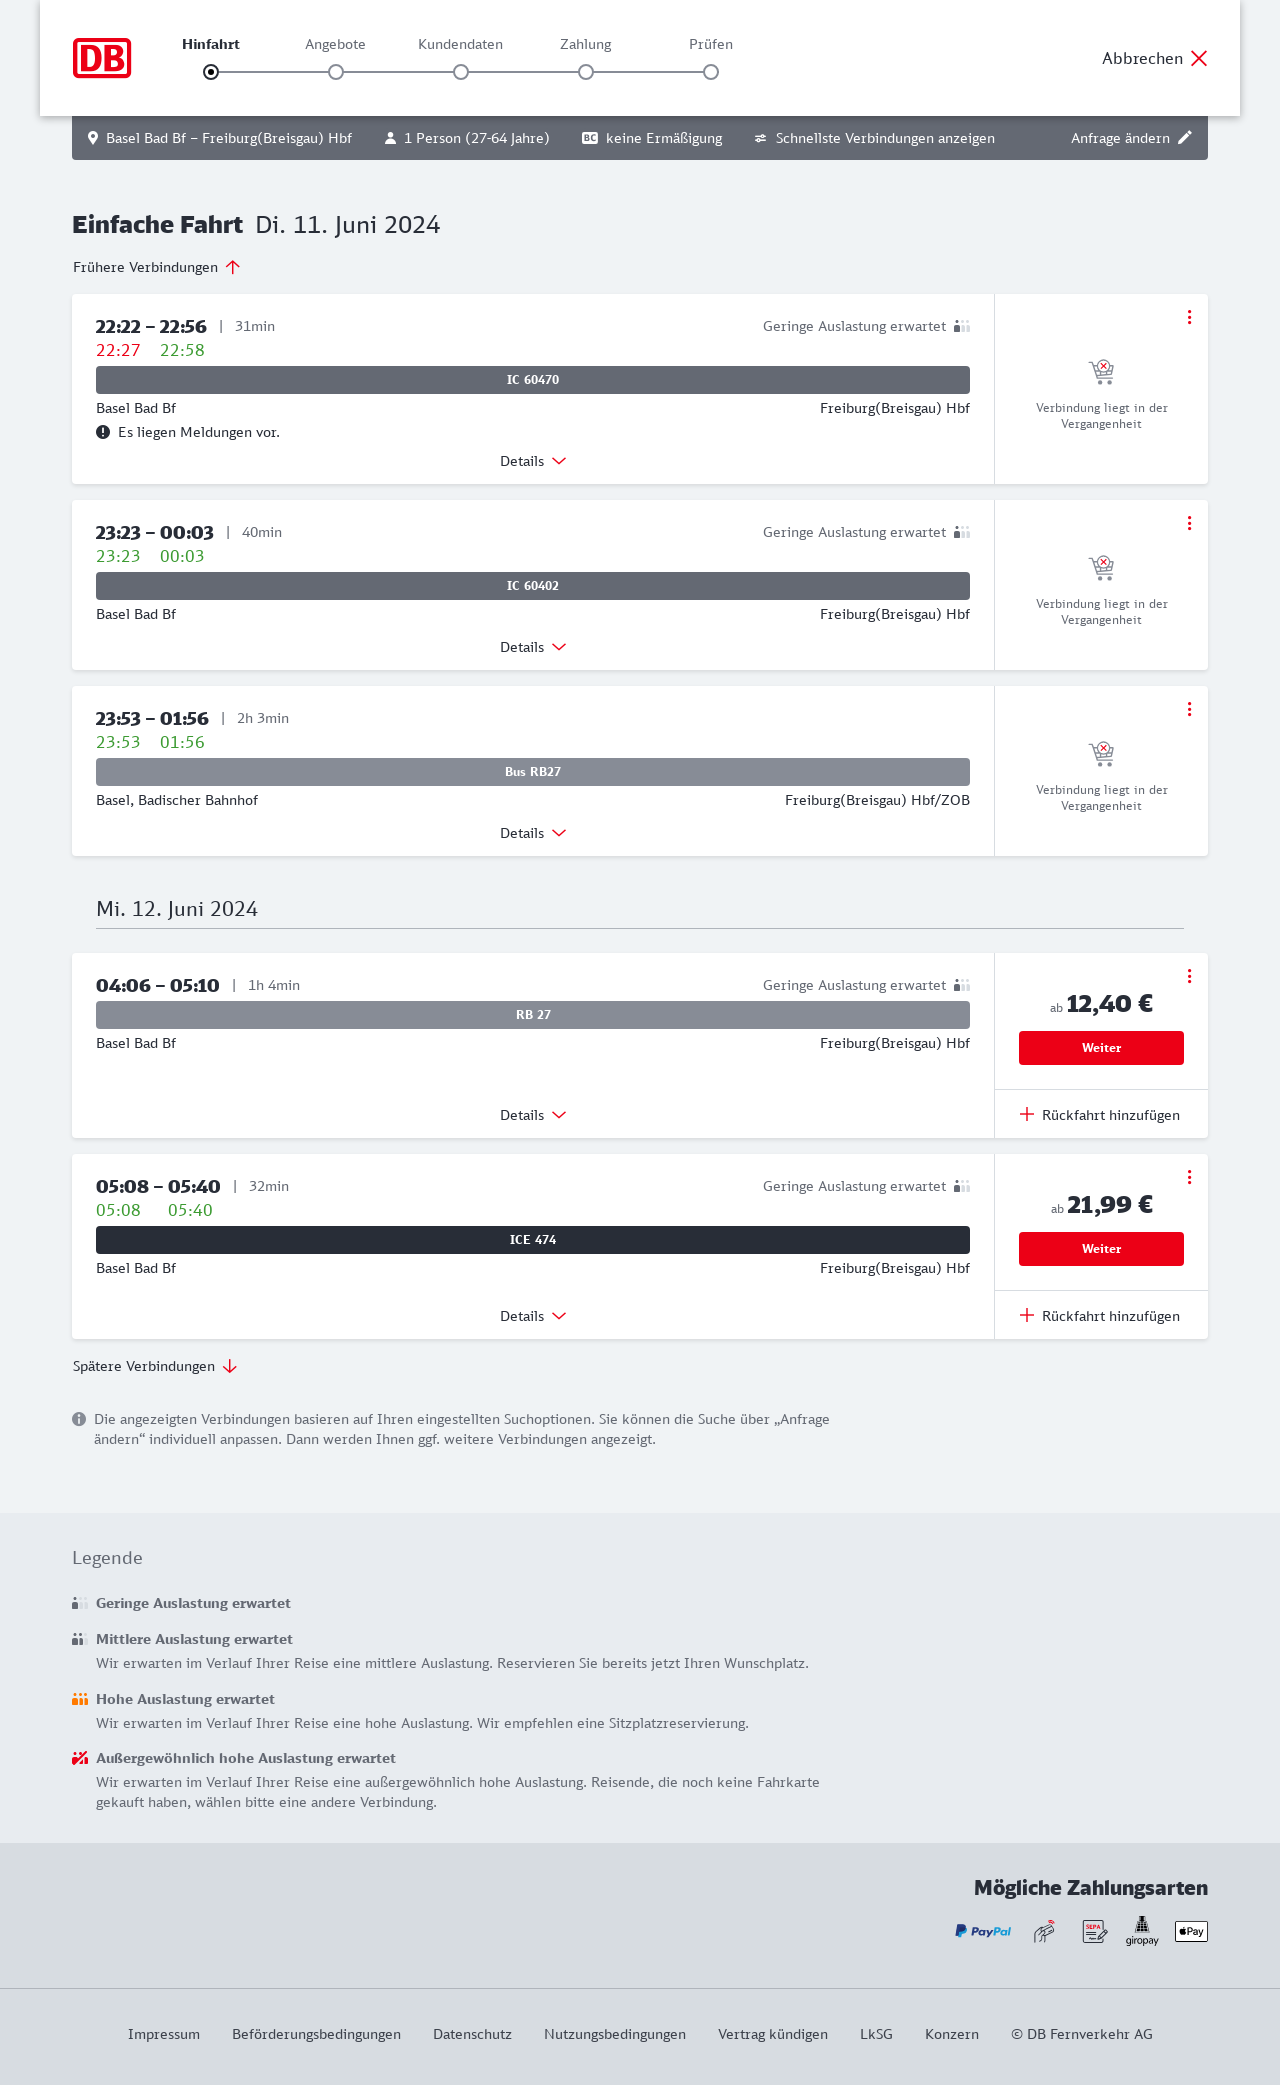Select the Zahlung step circle
This screenshot has height=2085, width=1280.
[586, 72]
